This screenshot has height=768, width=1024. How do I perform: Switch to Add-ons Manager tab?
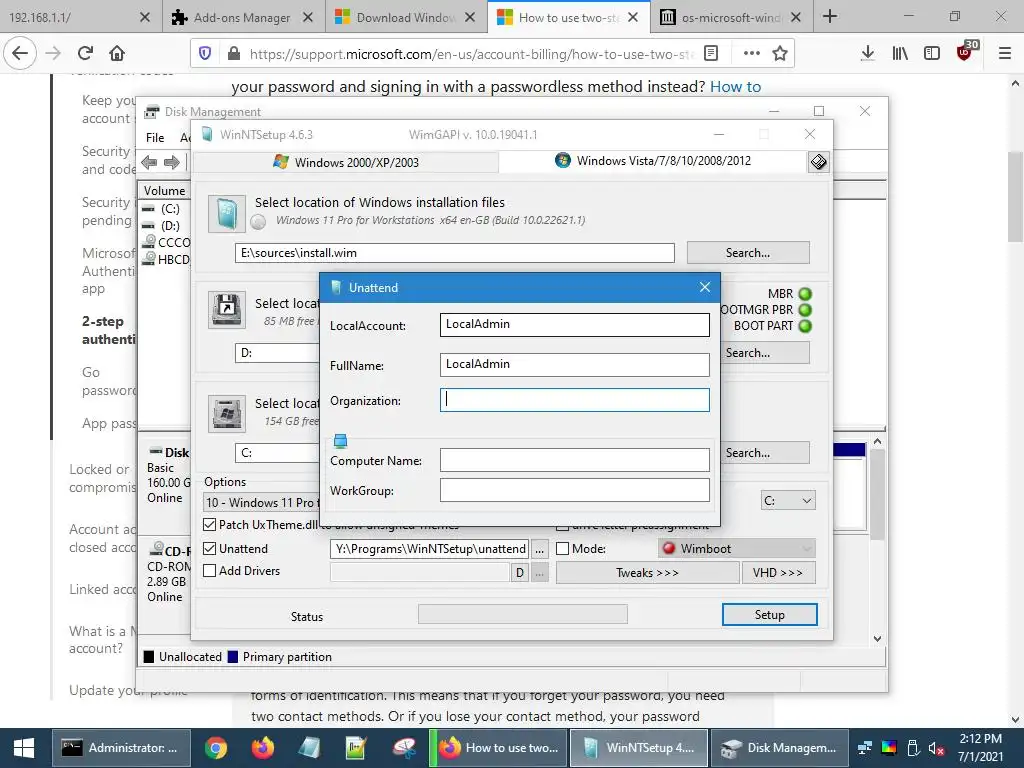click(242, 18)
